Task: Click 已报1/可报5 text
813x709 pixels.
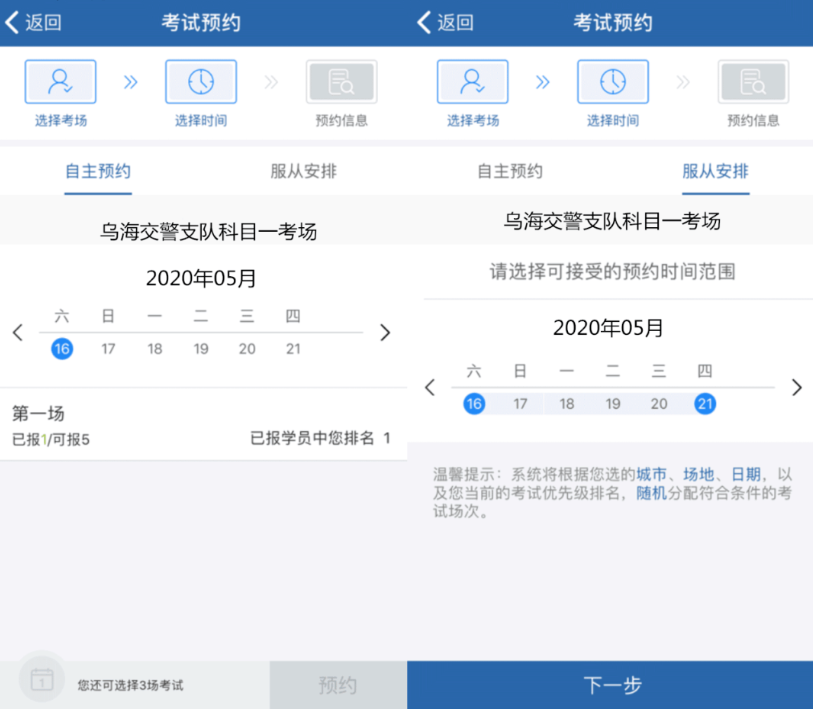Action: coord(51,440)
